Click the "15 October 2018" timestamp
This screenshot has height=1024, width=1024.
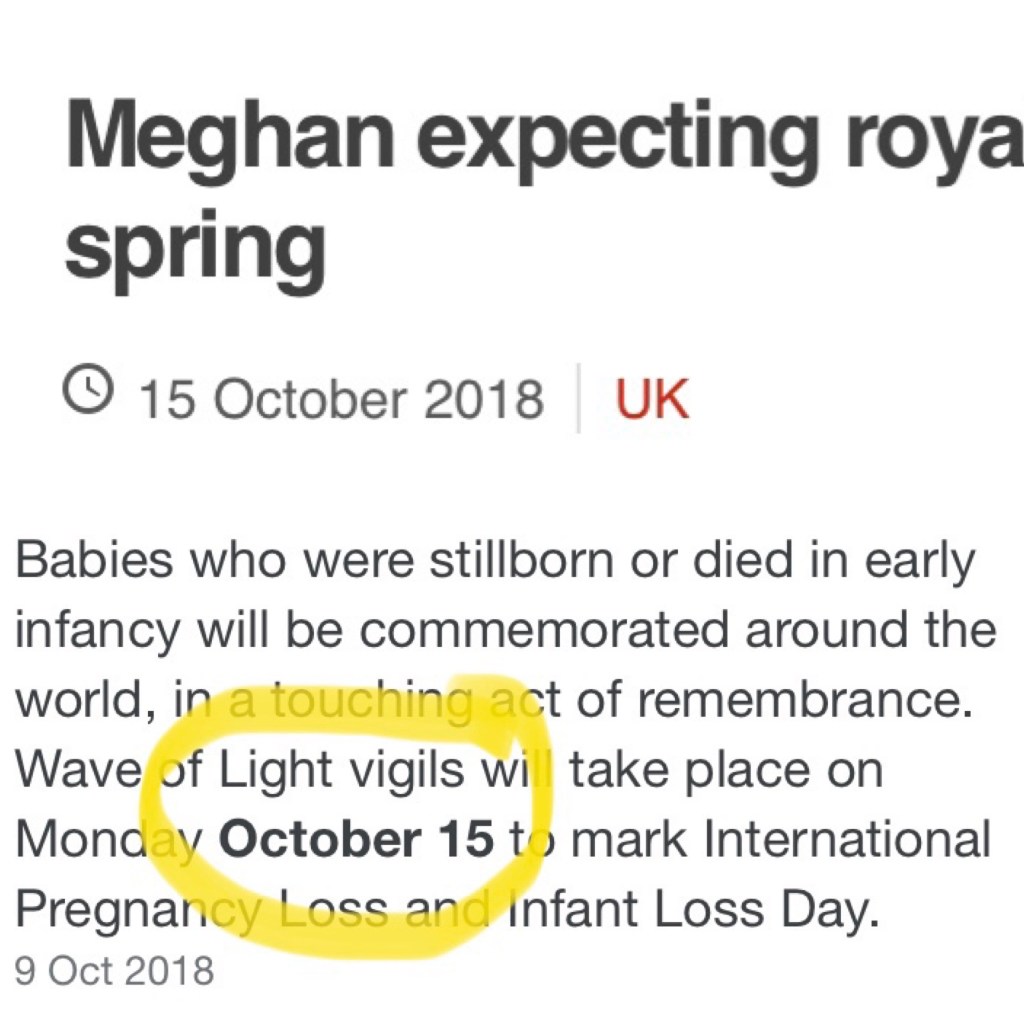[x=341, y=400]
